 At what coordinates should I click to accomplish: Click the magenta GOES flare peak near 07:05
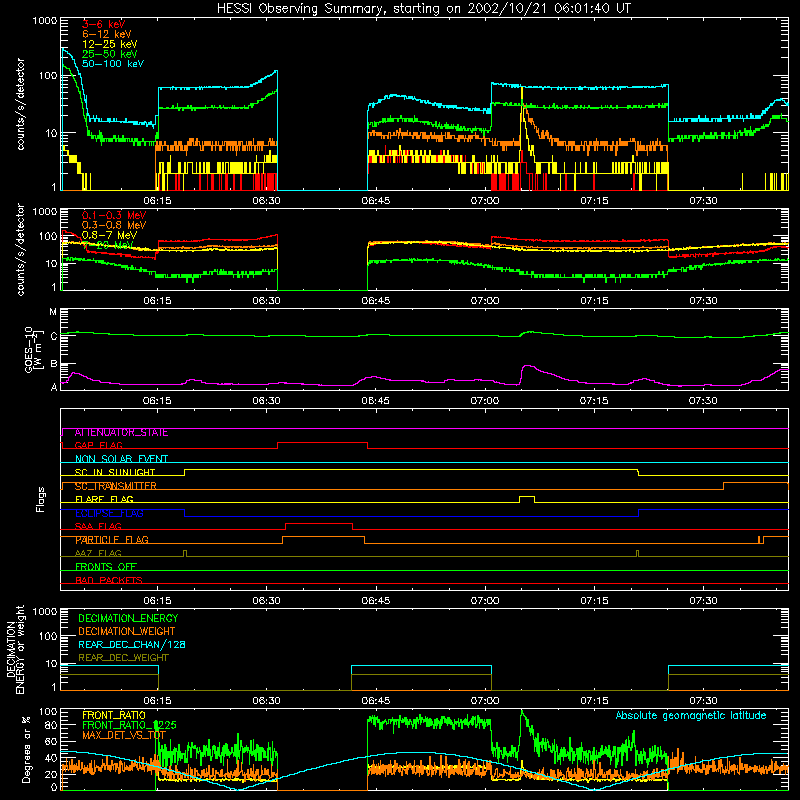click(x=528, y=366)
